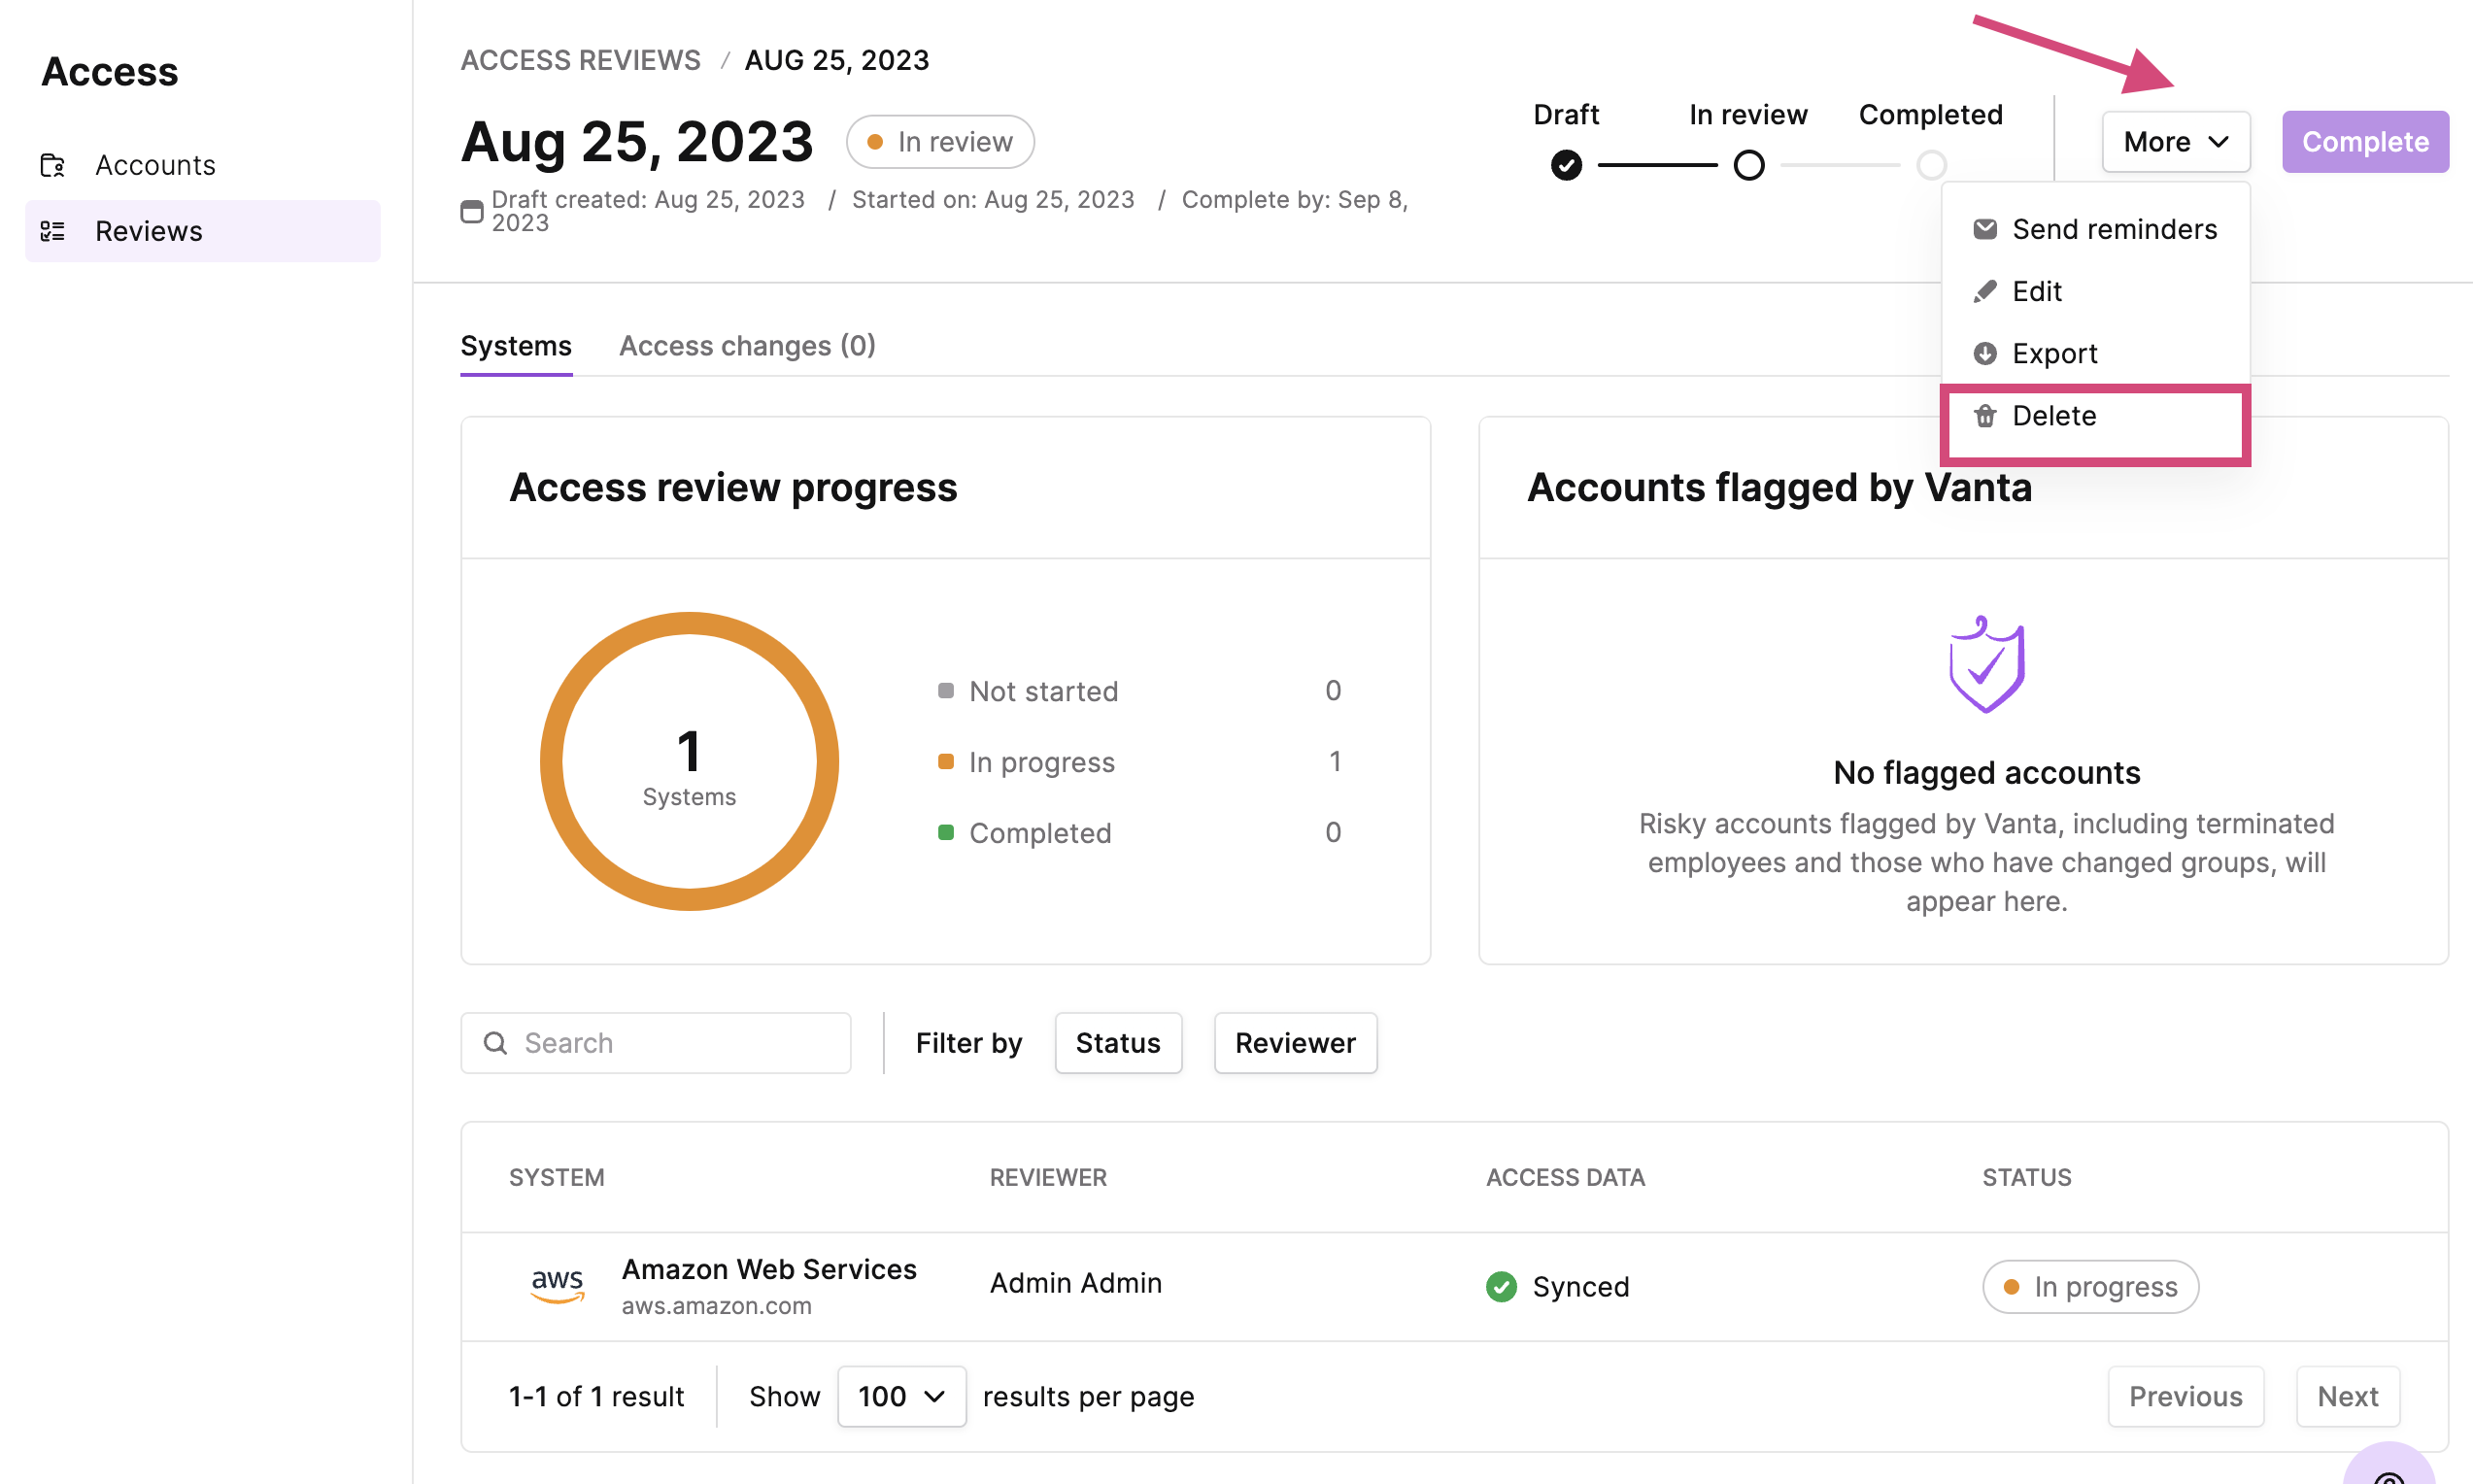Choose Export from the More menu

click(2095, 353)
